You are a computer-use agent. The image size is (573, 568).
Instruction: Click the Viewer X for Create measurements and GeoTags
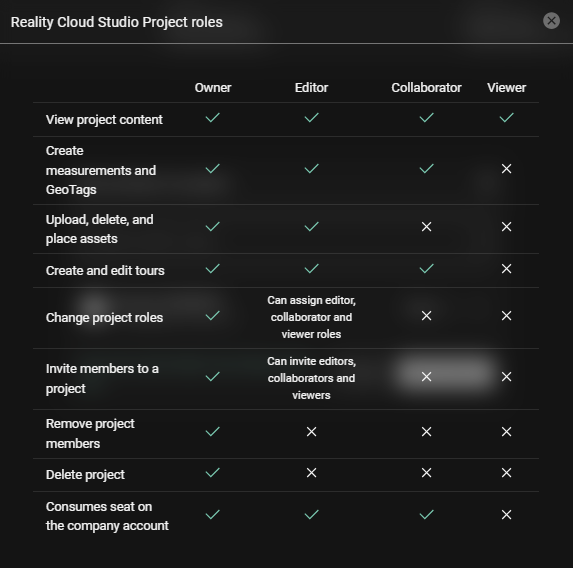click(506, 168)
